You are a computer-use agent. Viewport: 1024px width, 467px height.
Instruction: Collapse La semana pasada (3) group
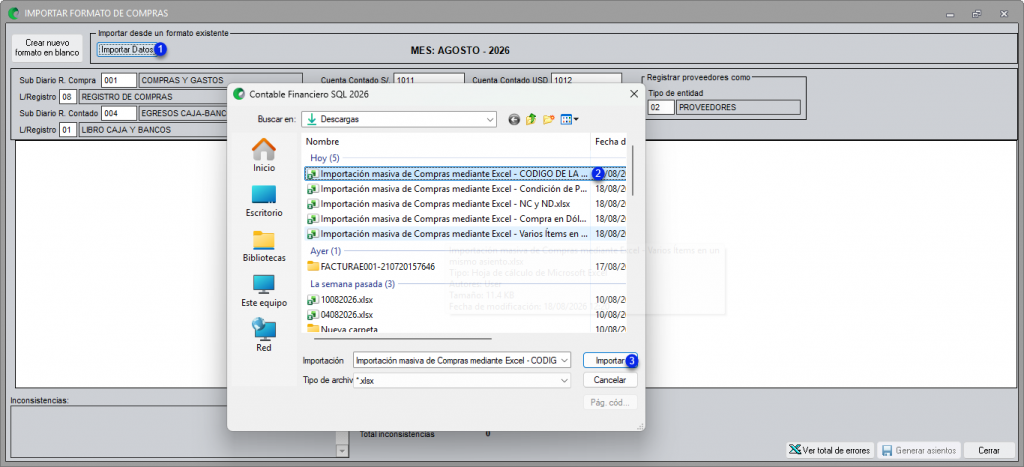pos(352,284)
